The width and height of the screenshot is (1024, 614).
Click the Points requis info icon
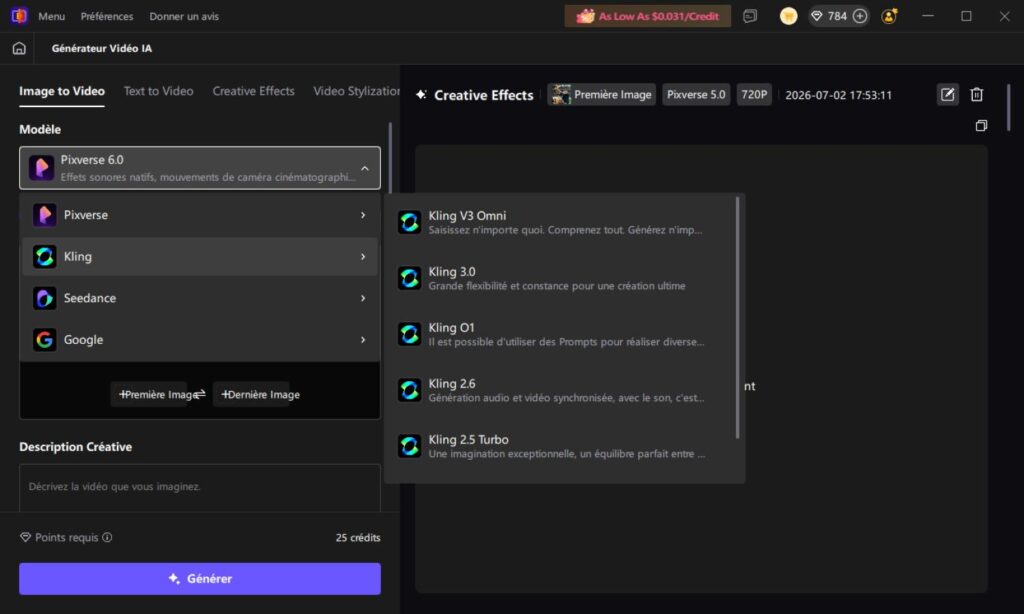pos(107,538)
